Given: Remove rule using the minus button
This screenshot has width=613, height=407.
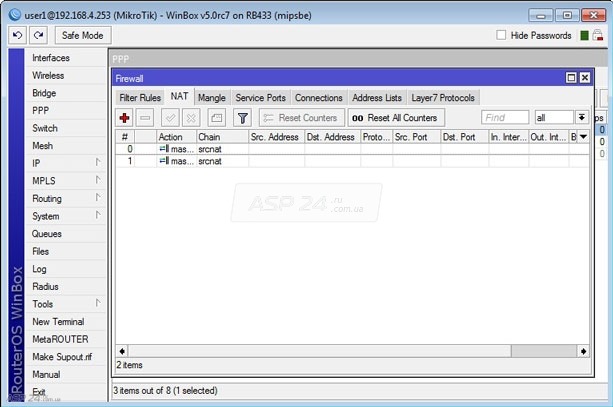Looking at the screenshot, I should [145, 118].
